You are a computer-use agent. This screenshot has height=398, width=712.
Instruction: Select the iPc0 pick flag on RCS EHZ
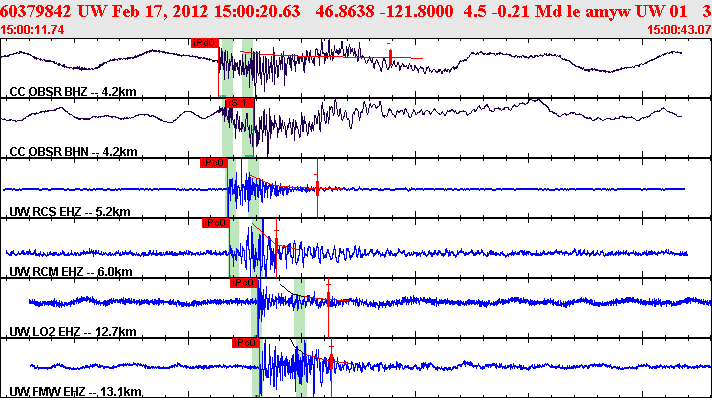(213, 163)
